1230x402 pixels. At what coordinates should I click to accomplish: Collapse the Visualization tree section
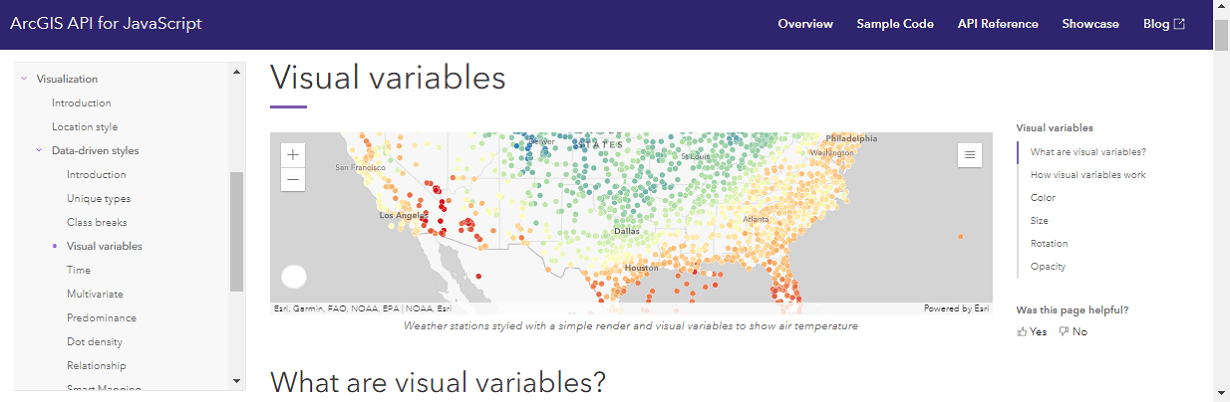tap(24, 79)
